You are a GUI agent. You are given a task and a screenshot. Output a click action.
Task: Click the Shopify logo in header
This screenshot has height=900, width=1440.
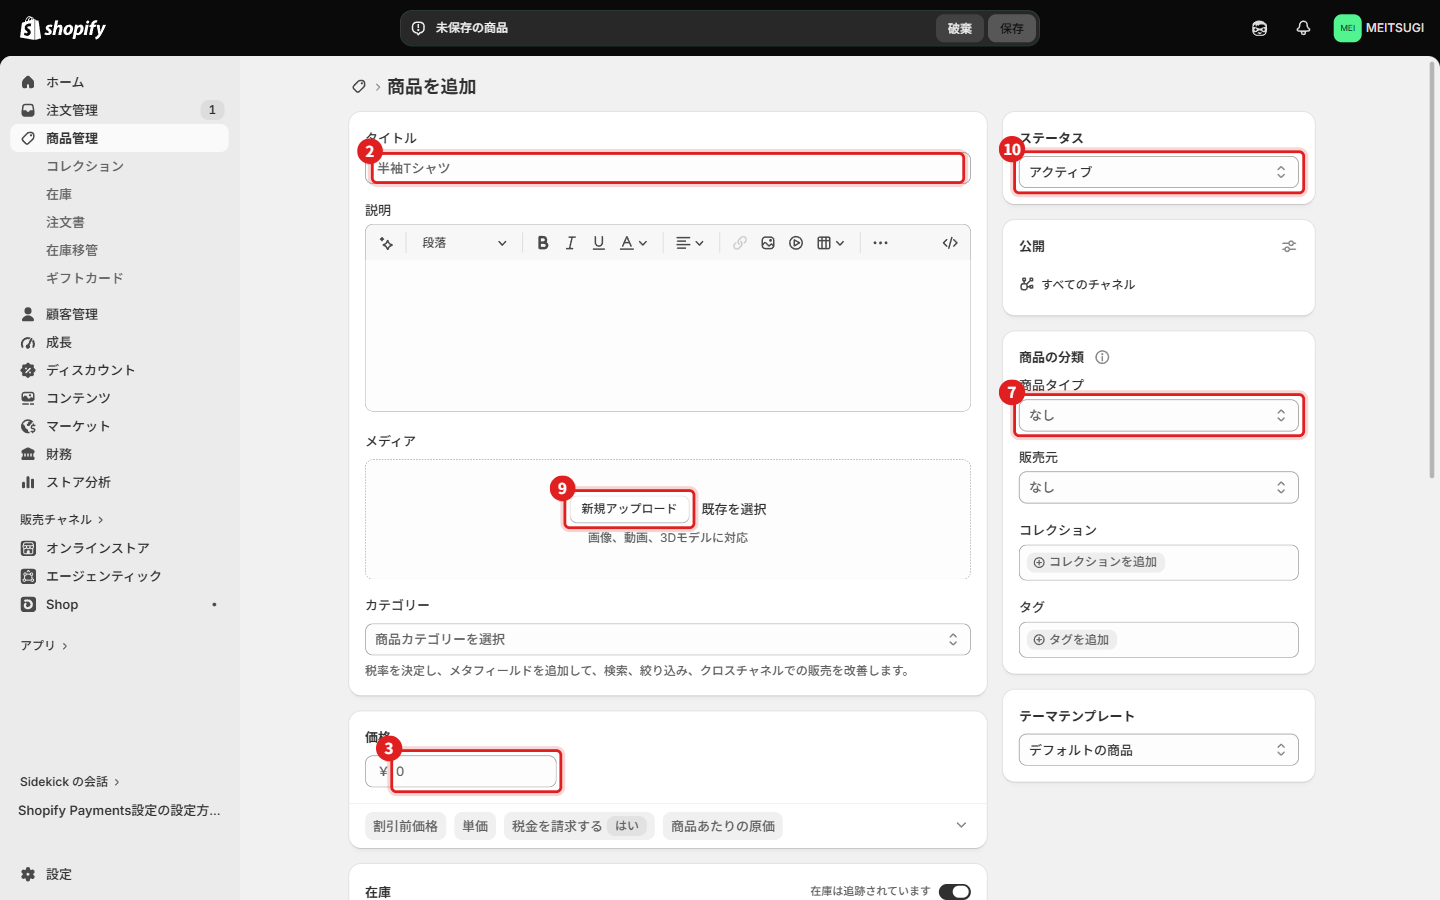click(x=63, y=28)
